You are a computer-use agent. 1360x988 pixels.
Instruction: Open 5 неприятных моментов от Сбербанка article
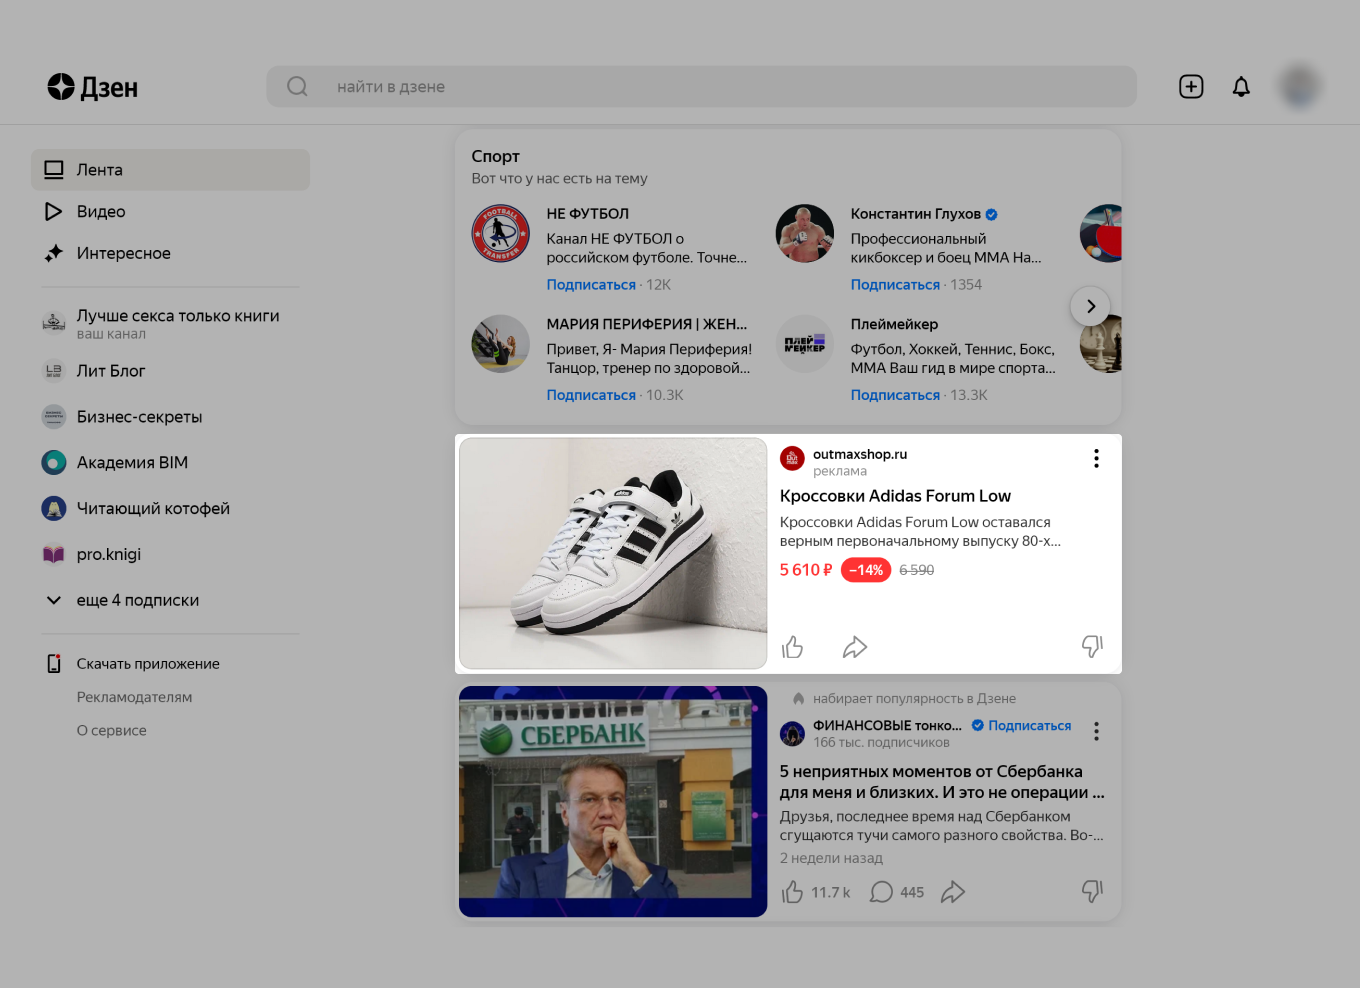tap(942, 782)
